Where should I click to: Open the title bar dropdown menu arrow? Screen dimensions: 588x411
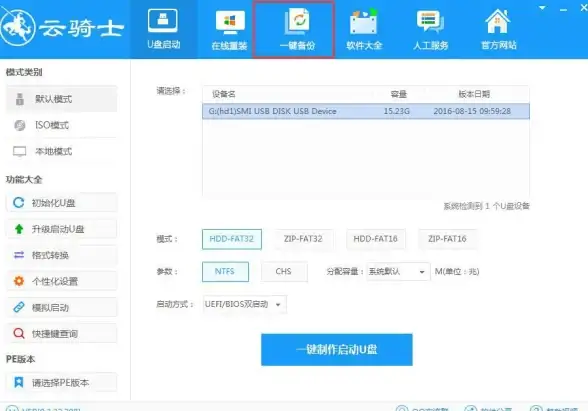542,8
